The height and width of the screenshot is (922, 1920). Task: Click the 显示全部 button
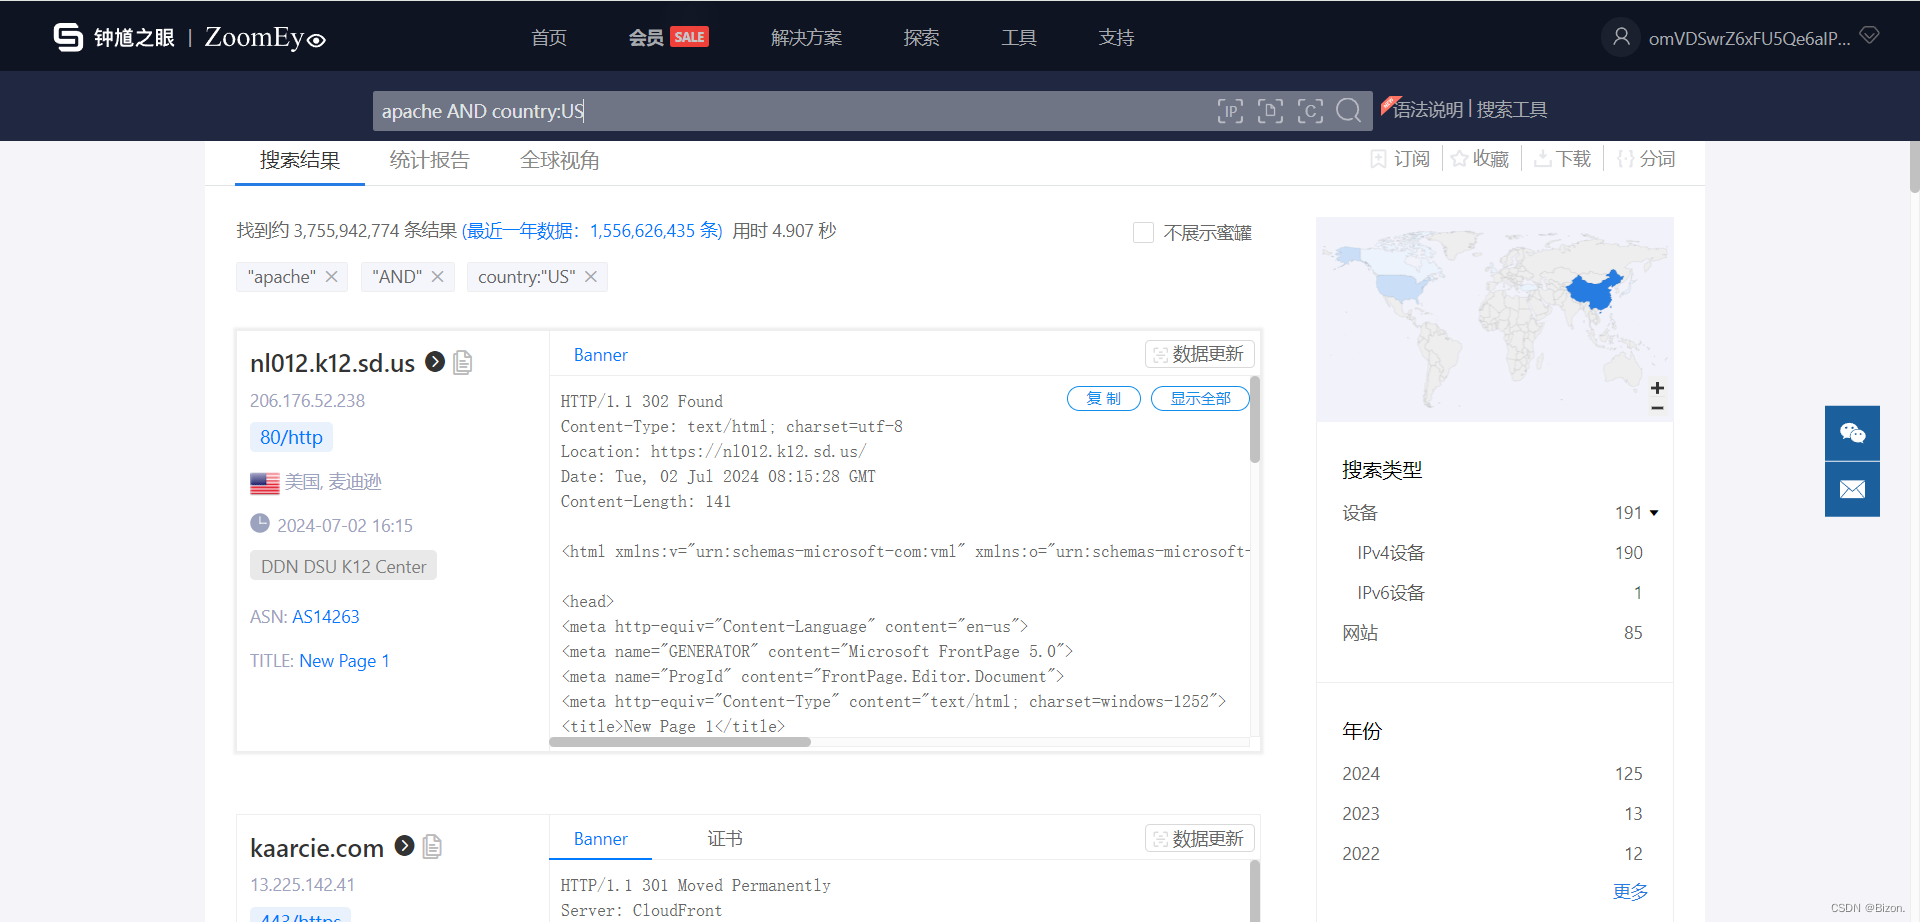[x=1200, y=398]
